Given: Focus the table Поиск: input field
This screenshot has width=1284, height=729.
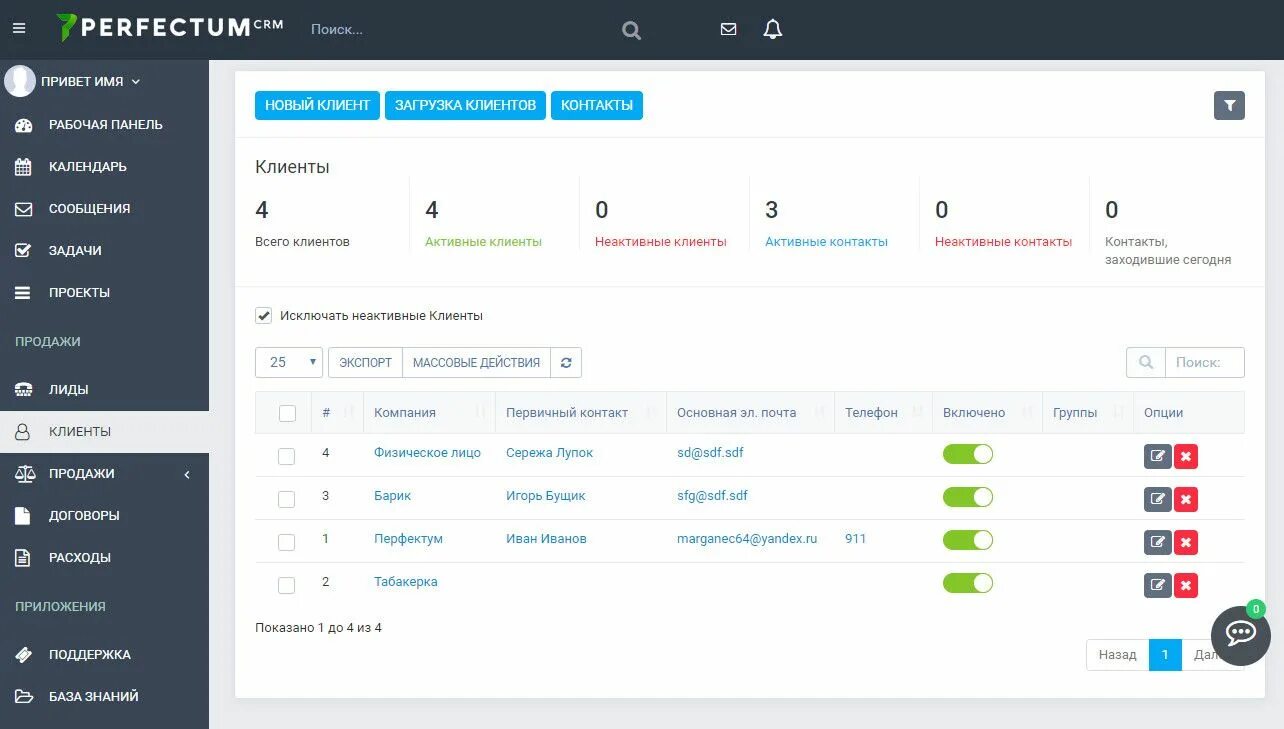Looking at the screenshot, I should [1205, 362].
